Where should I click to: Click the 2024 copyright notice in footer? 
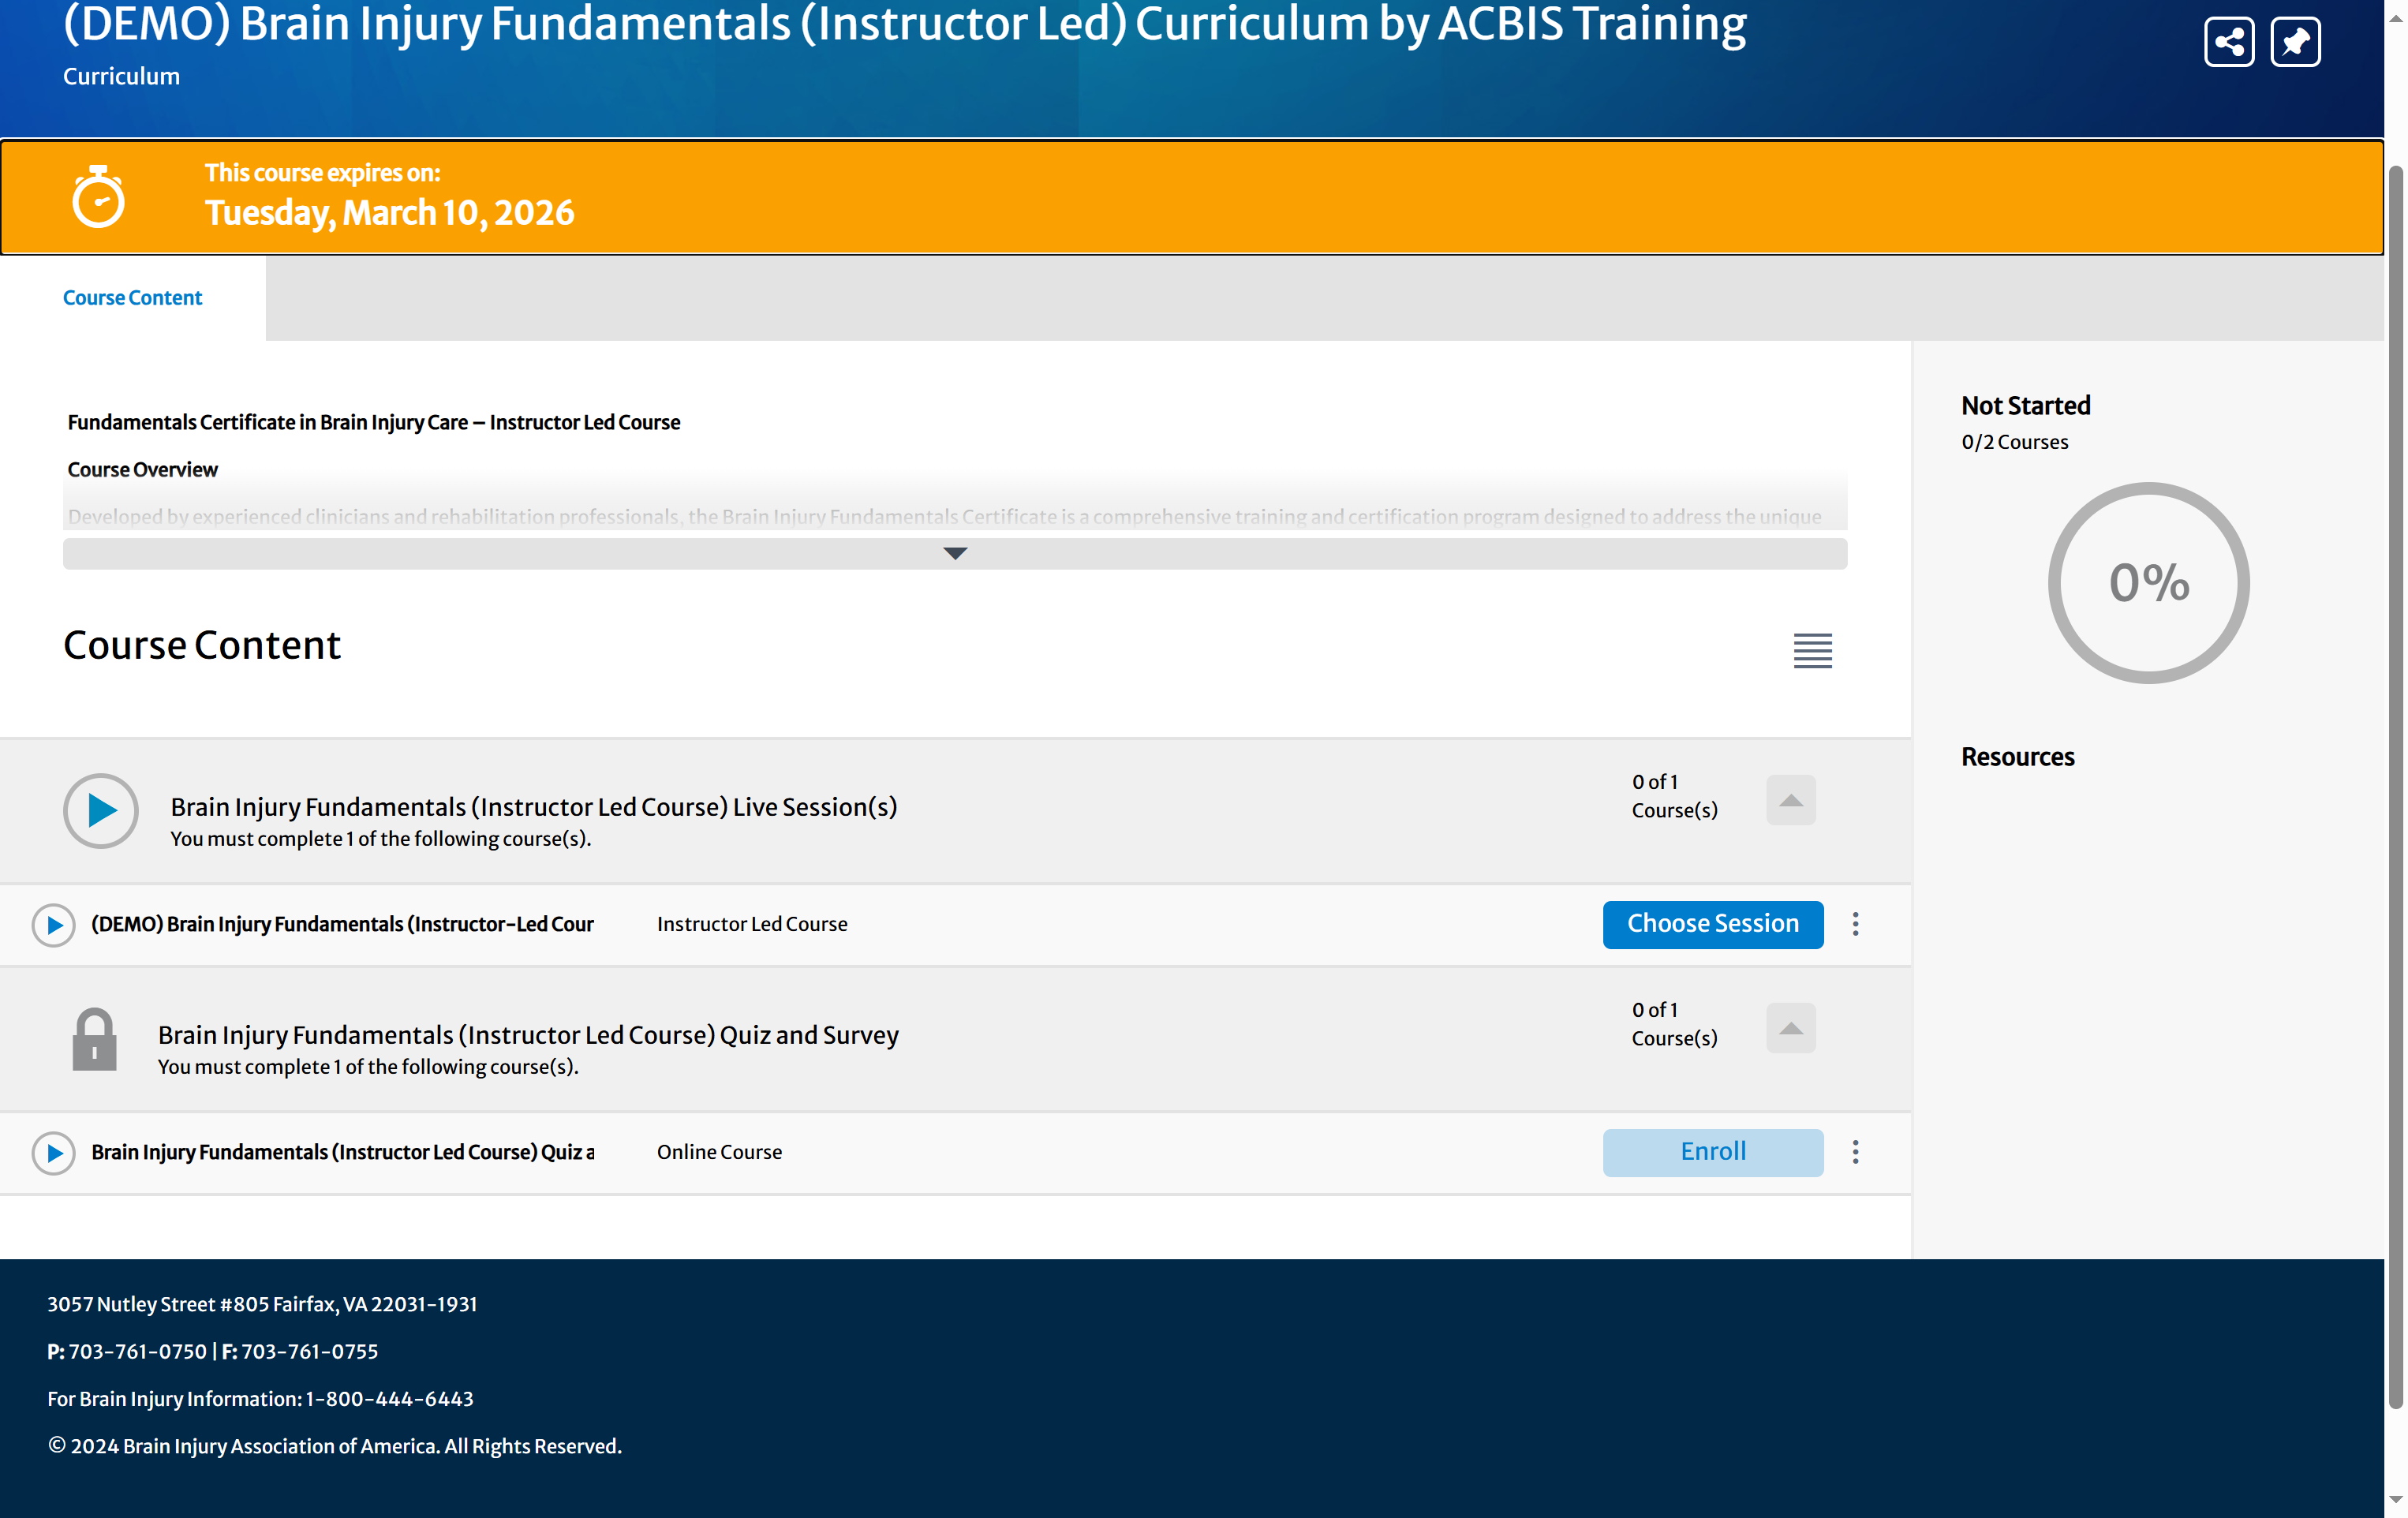pos(334,1446)
